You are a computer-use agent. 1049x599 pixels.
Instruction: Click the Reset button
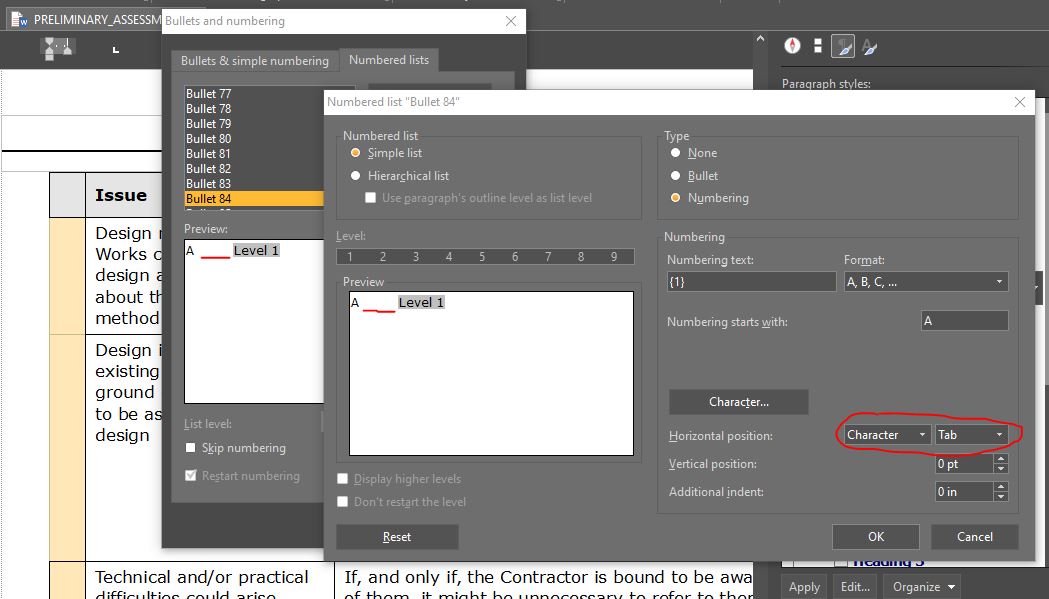[x=397, y=537]
